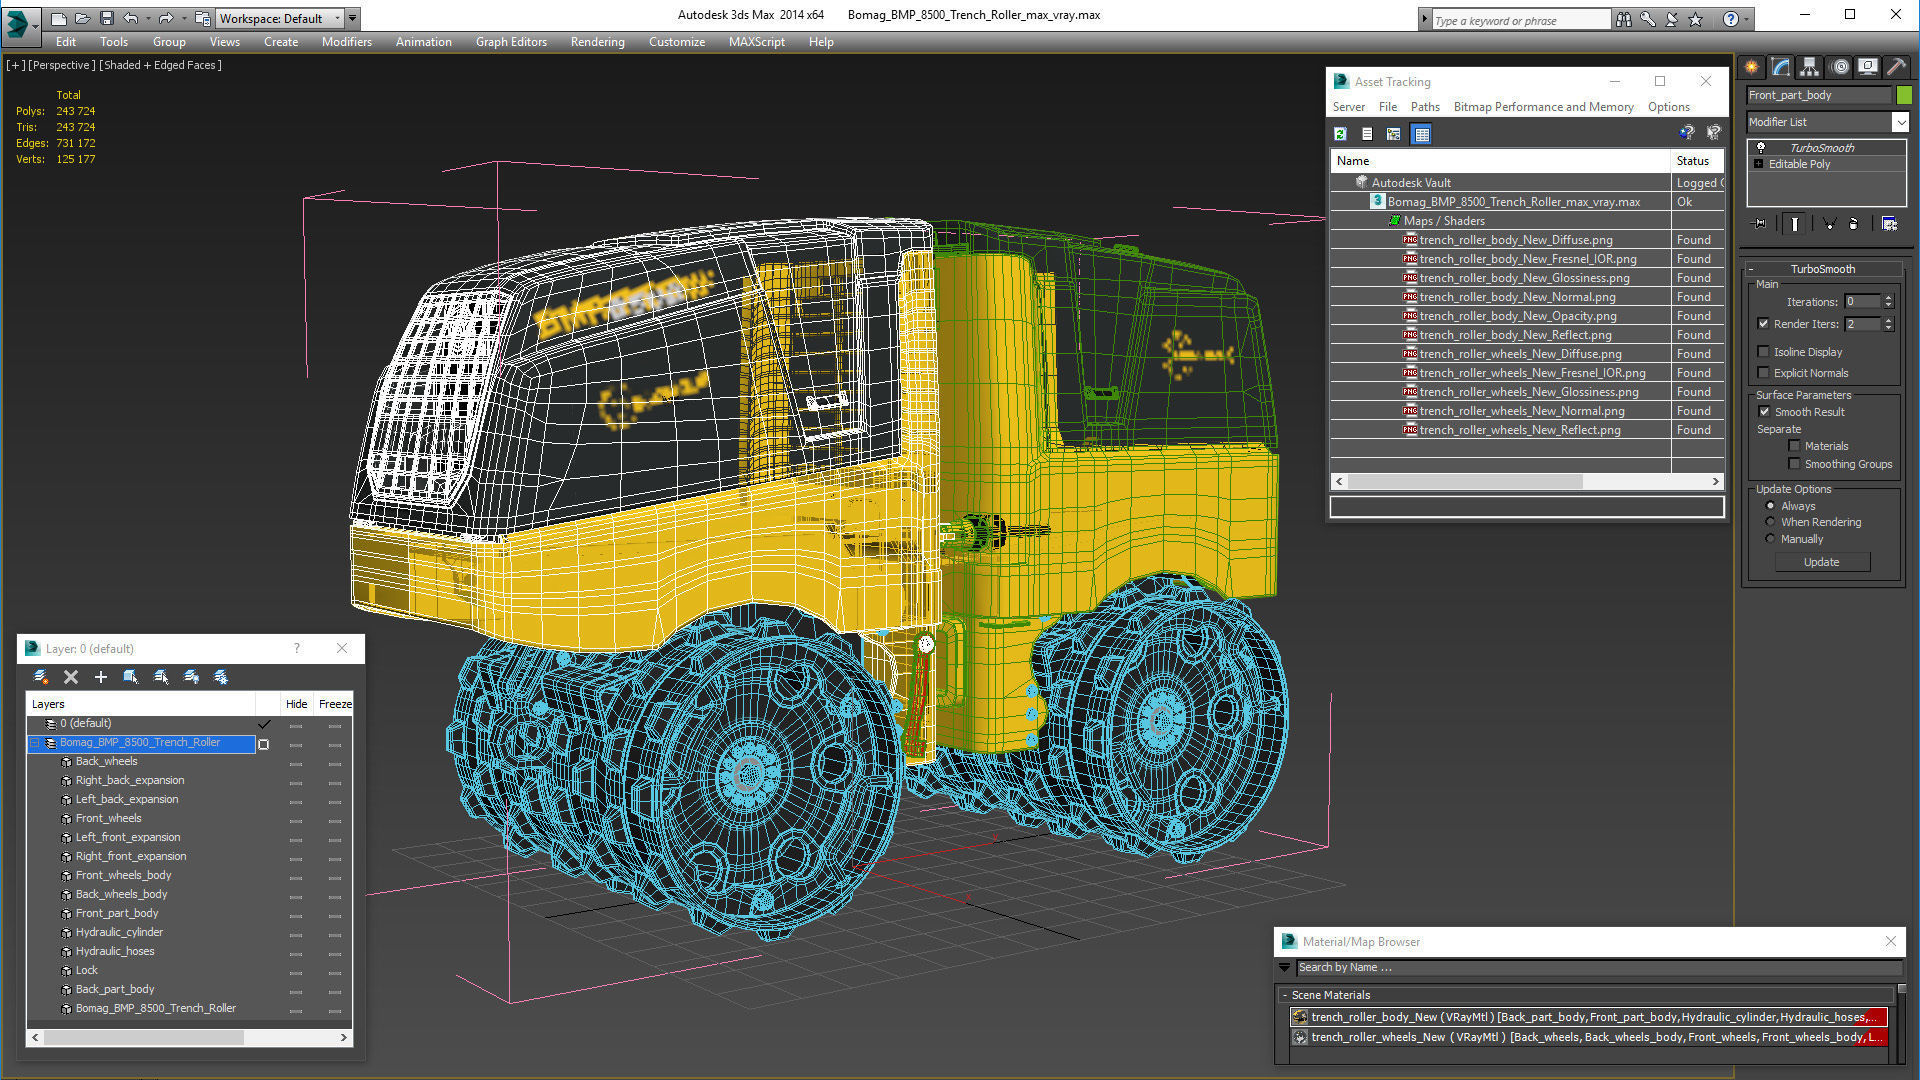Open the Undo history dropdown arrow
The height and width of the screenshot is (1080, 1920).
click(x=148, y=18)
